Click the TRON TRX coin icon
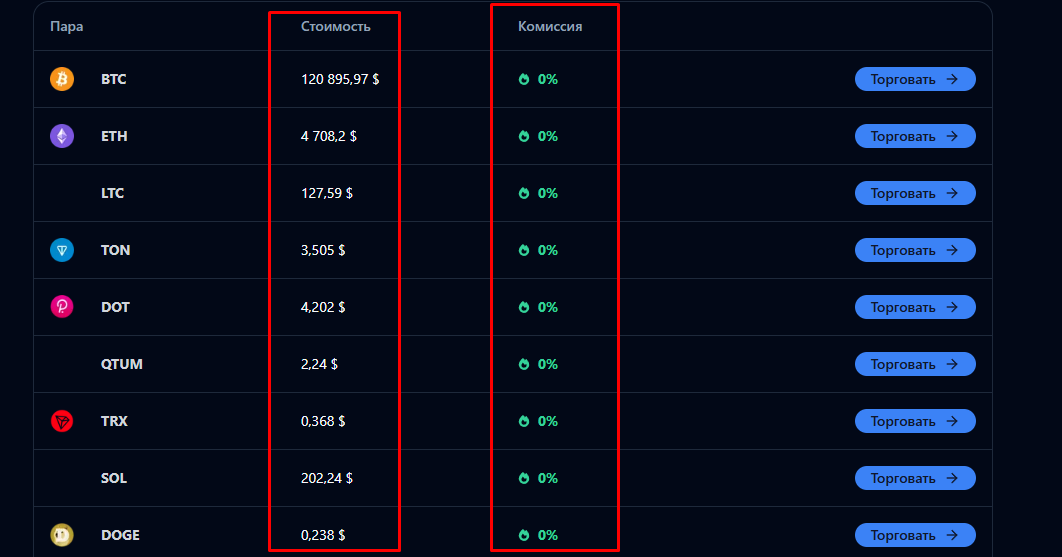 click(x=62, y=421)
